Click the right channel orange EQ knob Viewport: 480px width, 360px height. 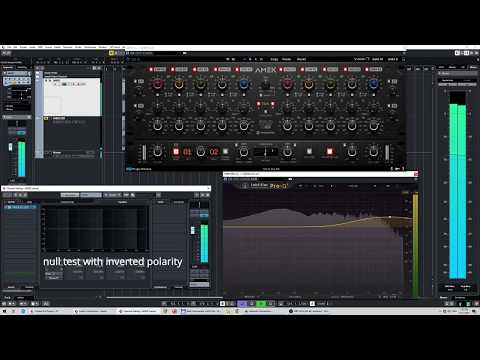point(309,84)
